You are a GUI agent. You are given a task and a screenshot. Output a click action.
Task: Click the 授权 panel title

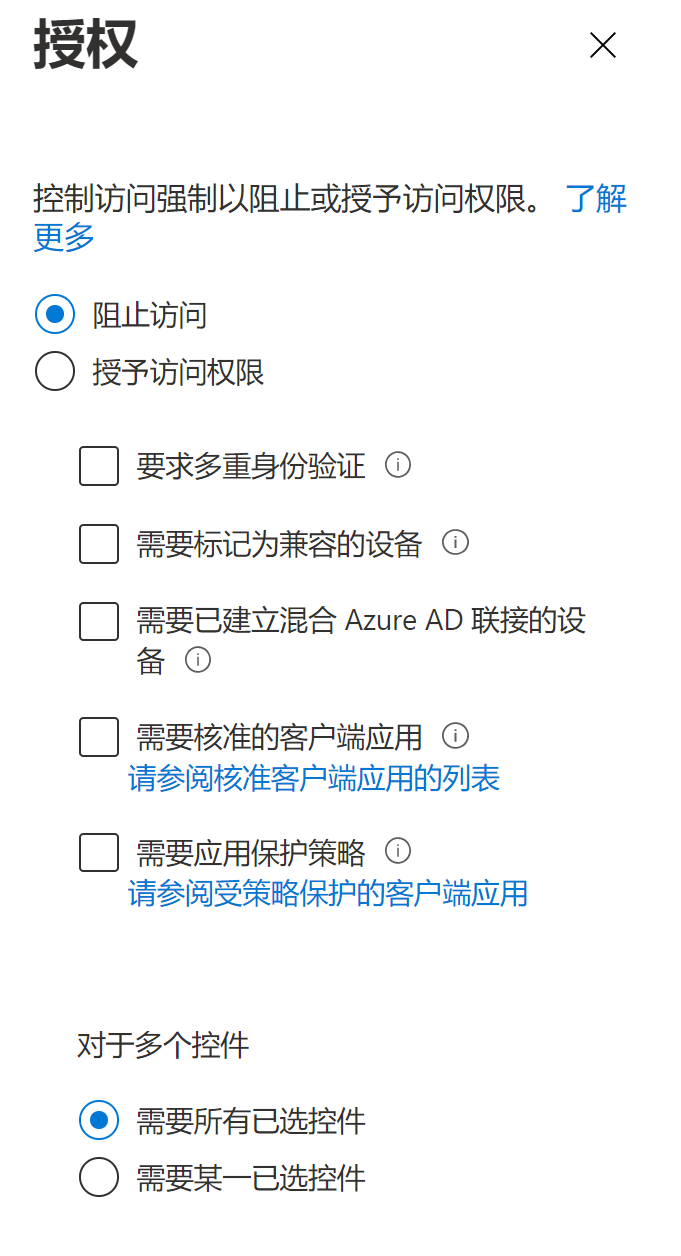tap(85, 46)
